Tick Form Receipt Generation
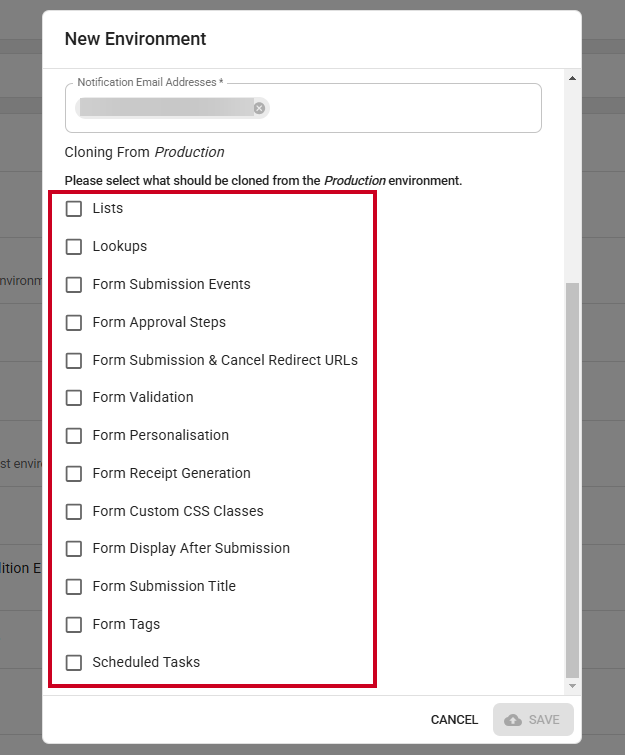Screen dimensions: 625x755 74,473
